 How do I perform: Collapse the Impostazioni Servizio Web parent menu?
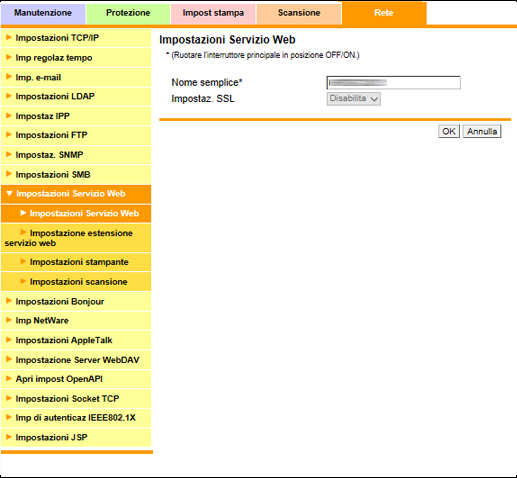(76, 194)
